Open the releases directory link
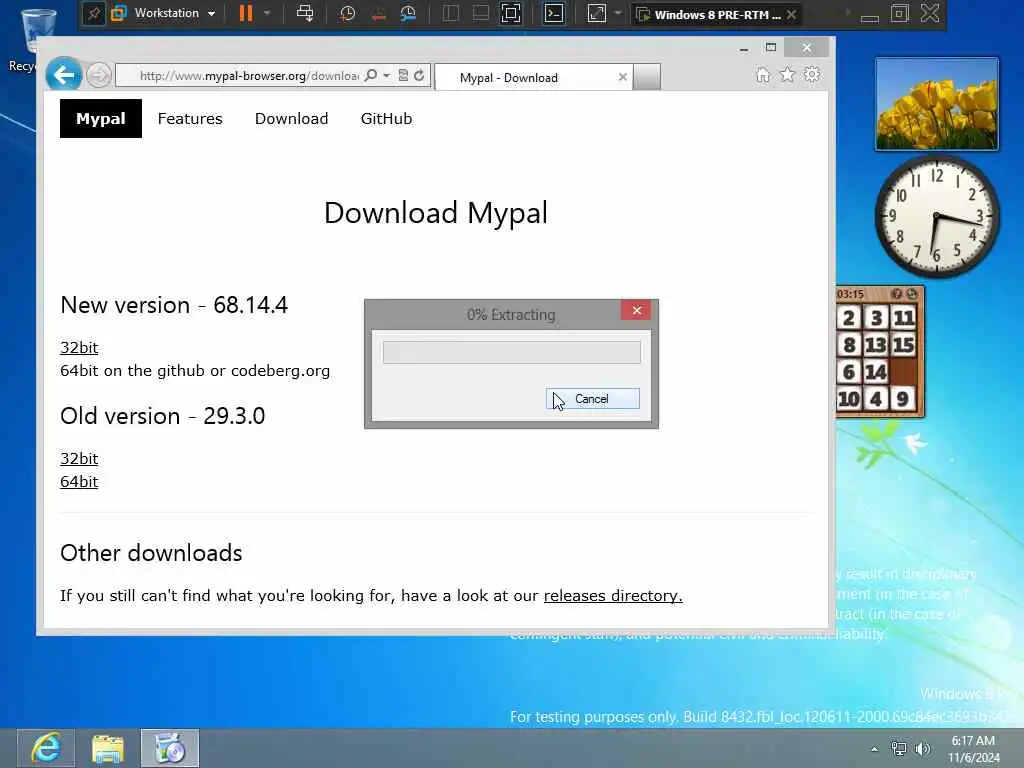The image size is (1024, 768). tap(613, 596)
